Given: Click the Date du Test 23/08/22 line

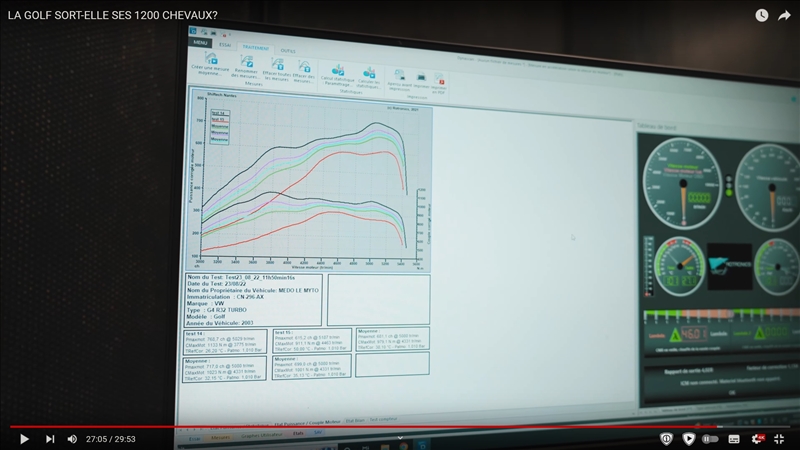Looking at the screenshot, I should coord(216,284).
